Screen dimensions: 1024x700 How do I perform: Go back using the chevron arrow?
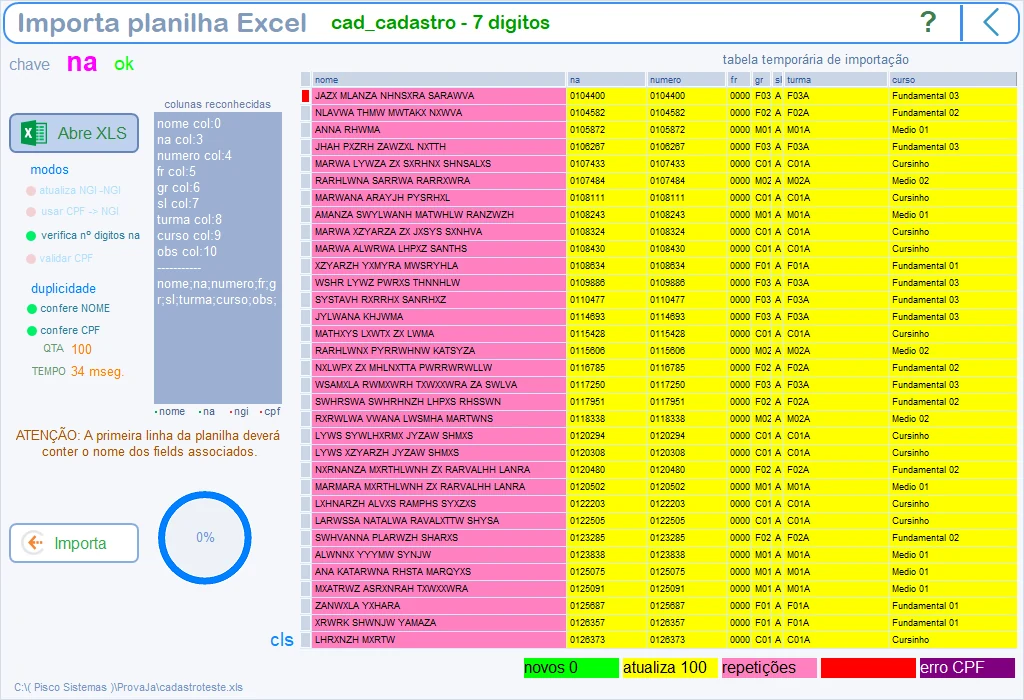click(991, 22)
